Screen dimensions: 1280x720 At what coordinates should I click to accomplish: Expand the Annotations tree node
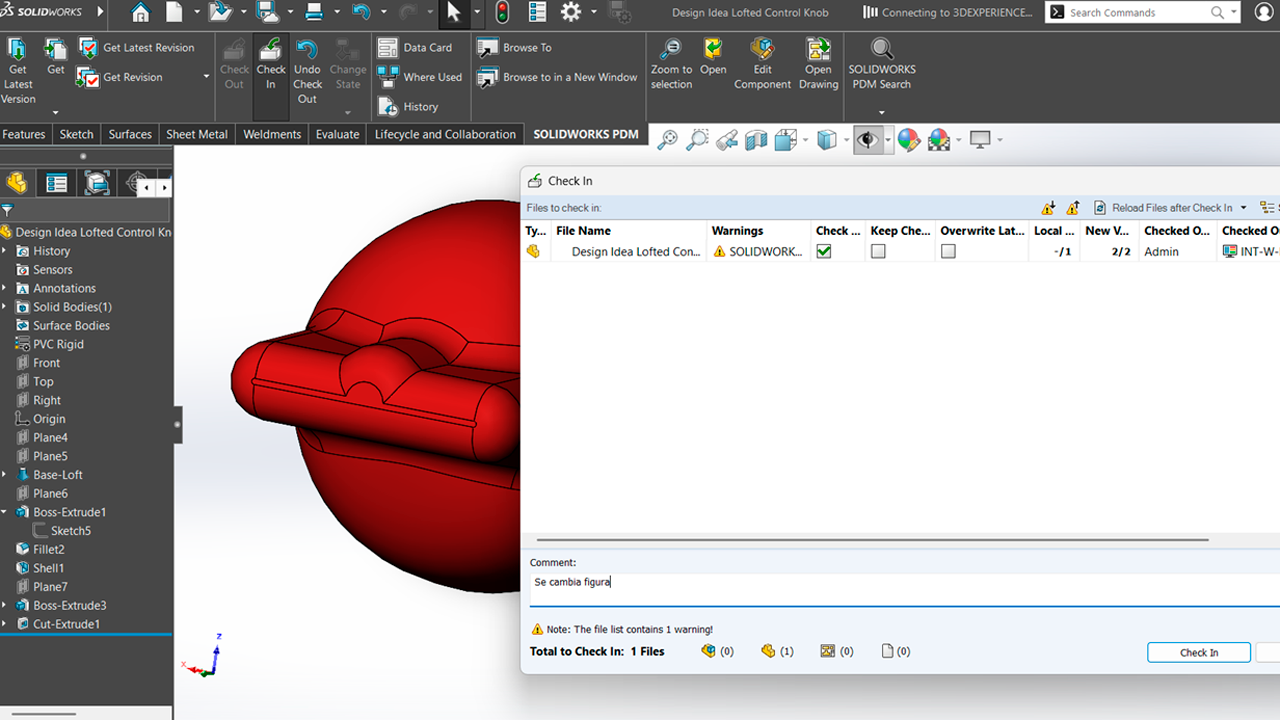(x=5, y=288)
